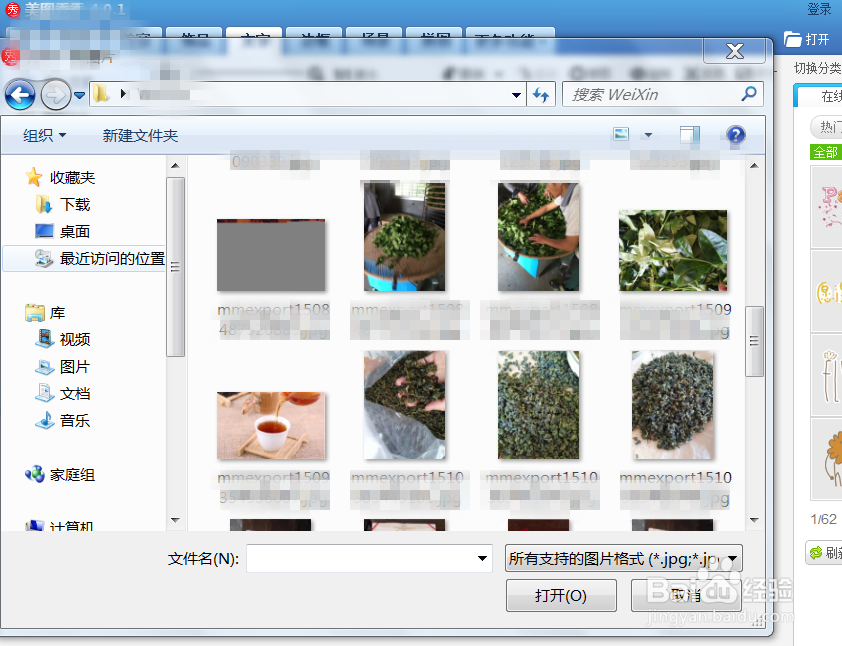This screenshot has width=842, height=646.
Task: Expand the address bar path dropdown
Action: pos(516,95)
